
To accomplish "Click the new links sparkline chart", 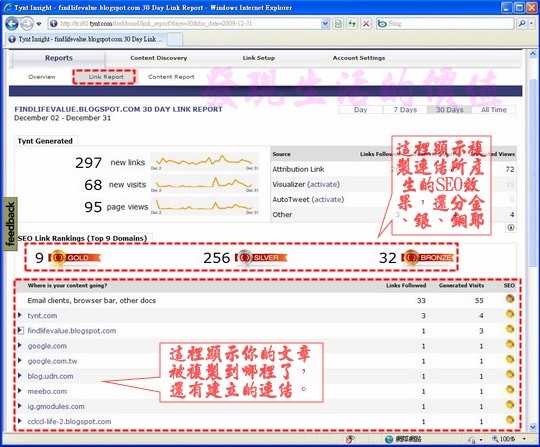I will (205, 161).
